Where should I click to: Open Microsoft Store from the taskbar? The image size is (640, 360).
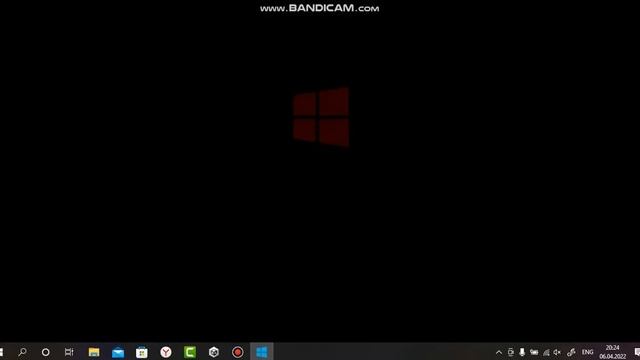click(142, 352)
